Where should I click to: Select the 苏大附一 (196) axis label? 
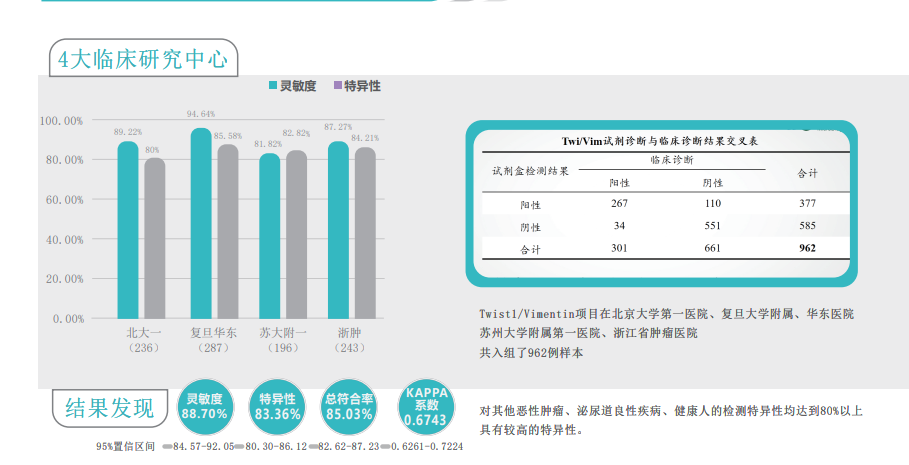283,339
